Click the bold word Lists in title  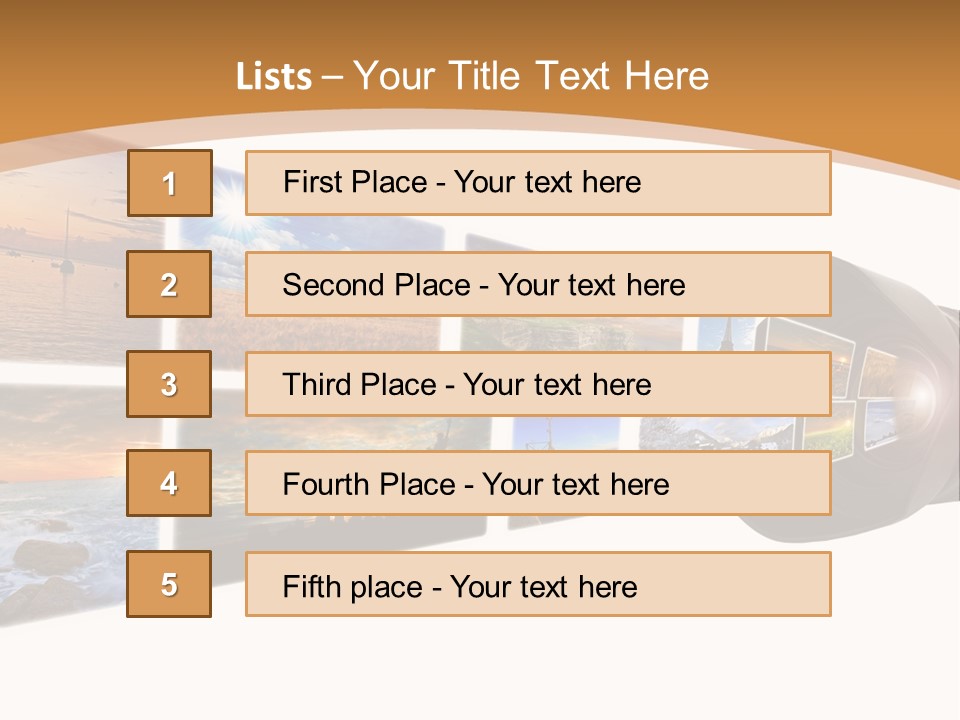click(x=274, y=77)
